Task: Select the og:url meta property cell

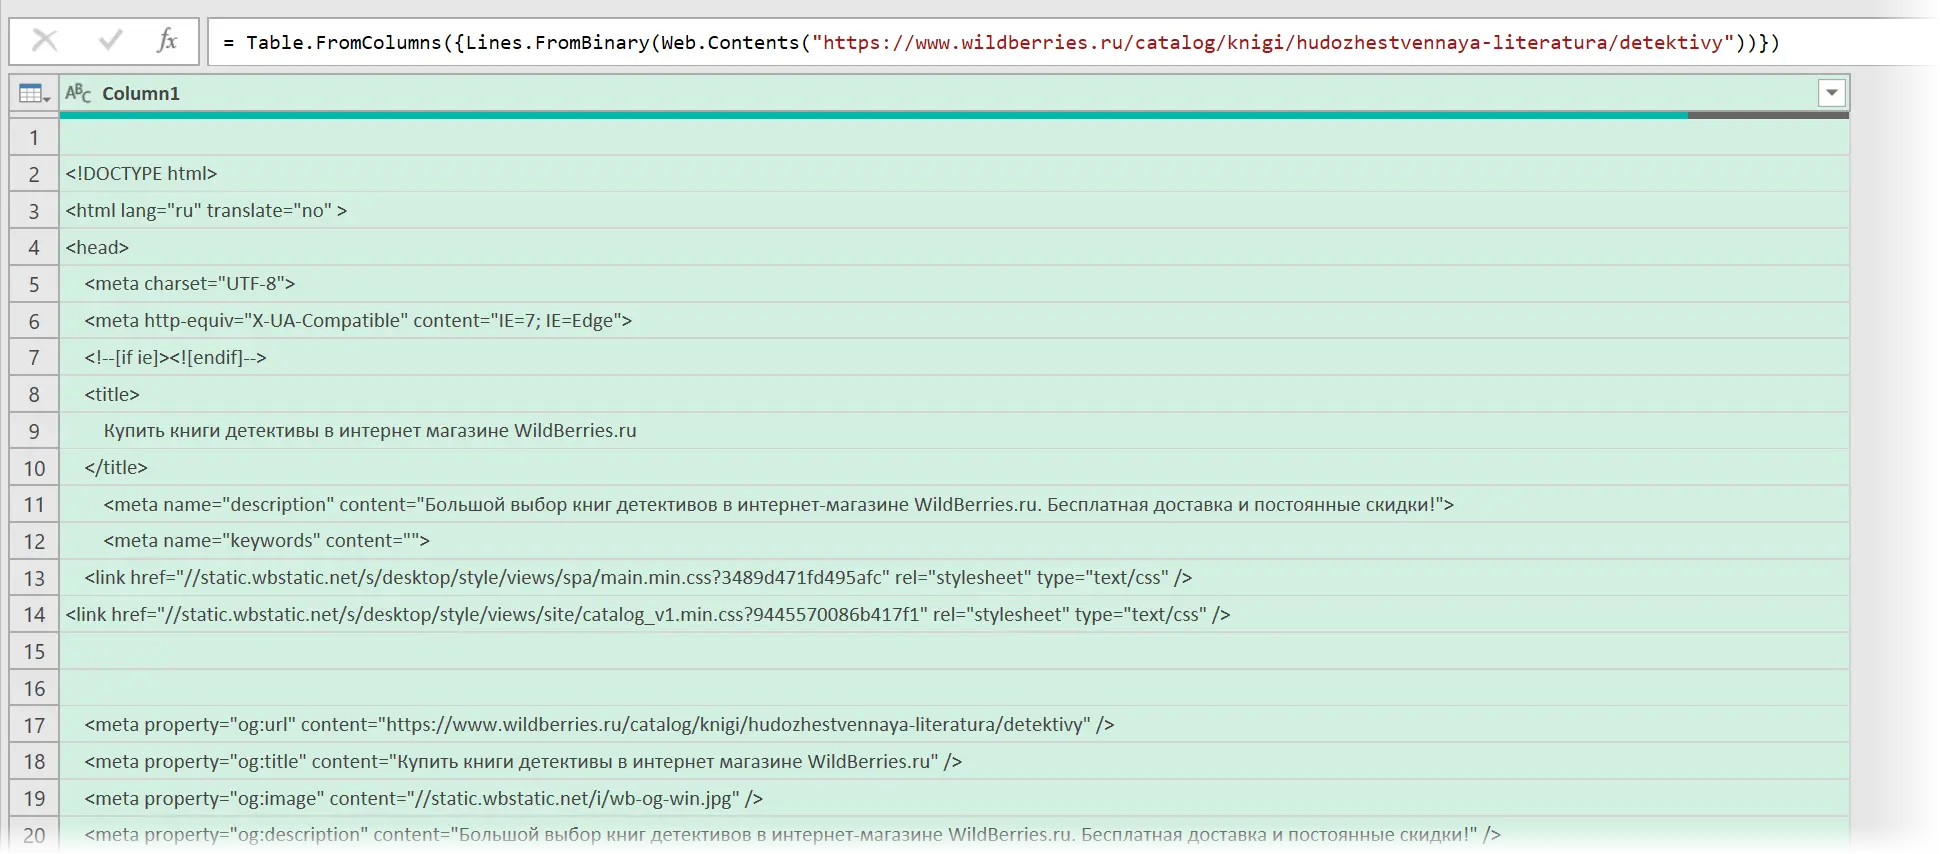Action: point(954,725)
